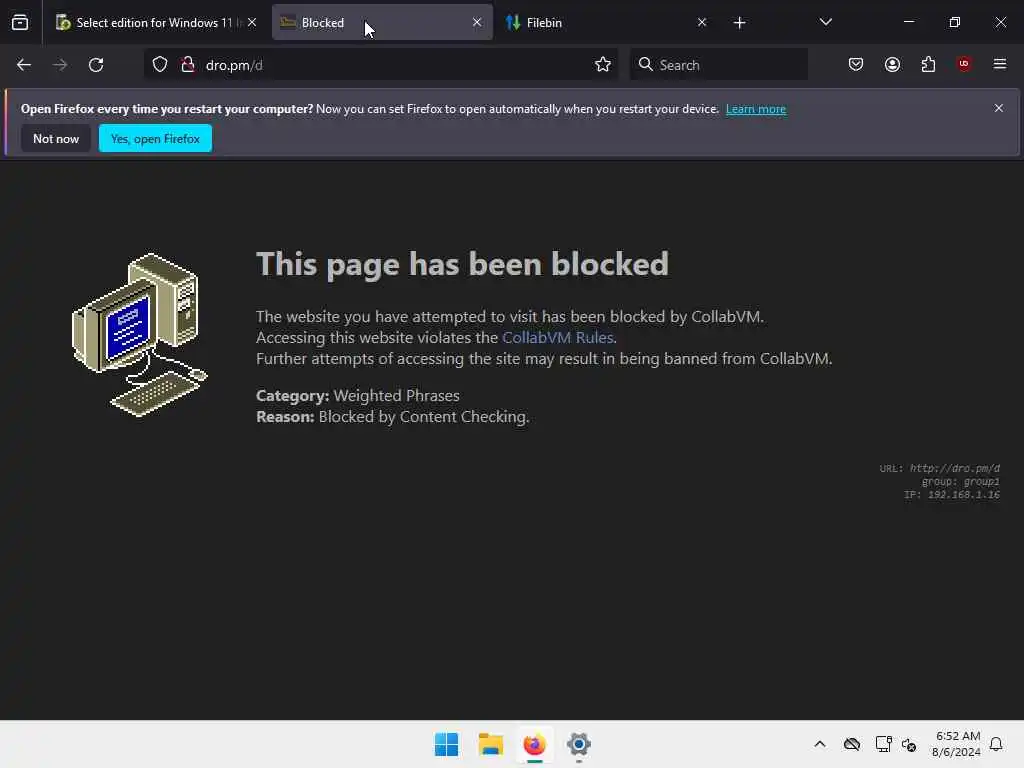Close the Blocked tab

click(x=477, y=22)
